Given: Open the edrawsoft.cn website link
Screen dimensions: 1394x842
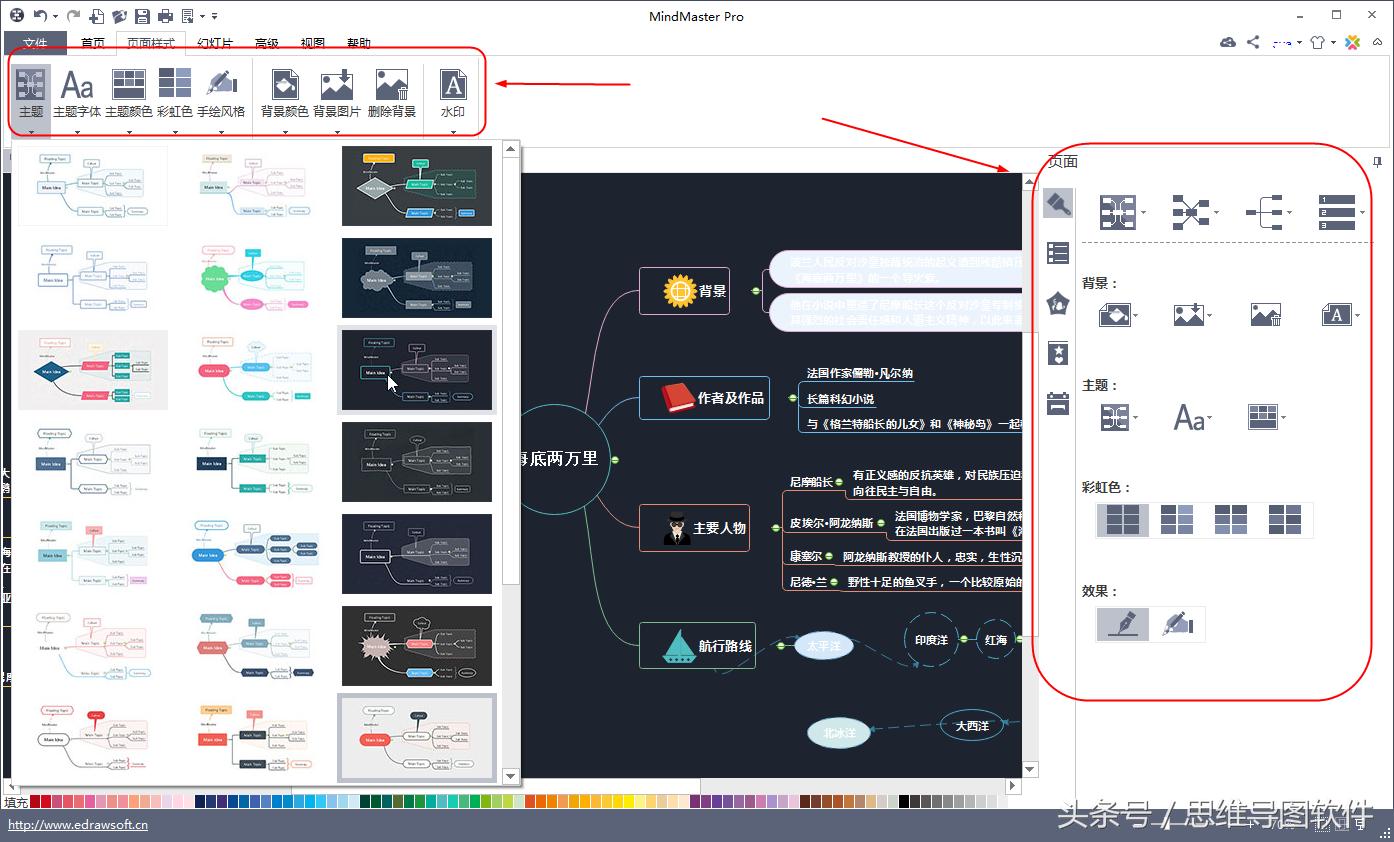Looking at the screenshot, I should 78,825.
